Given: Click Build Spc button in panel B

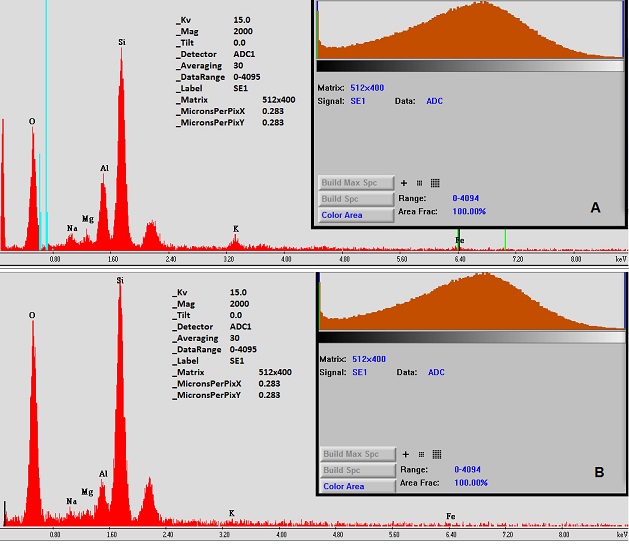Looking at the screenshot, I should tap(355, 470).
